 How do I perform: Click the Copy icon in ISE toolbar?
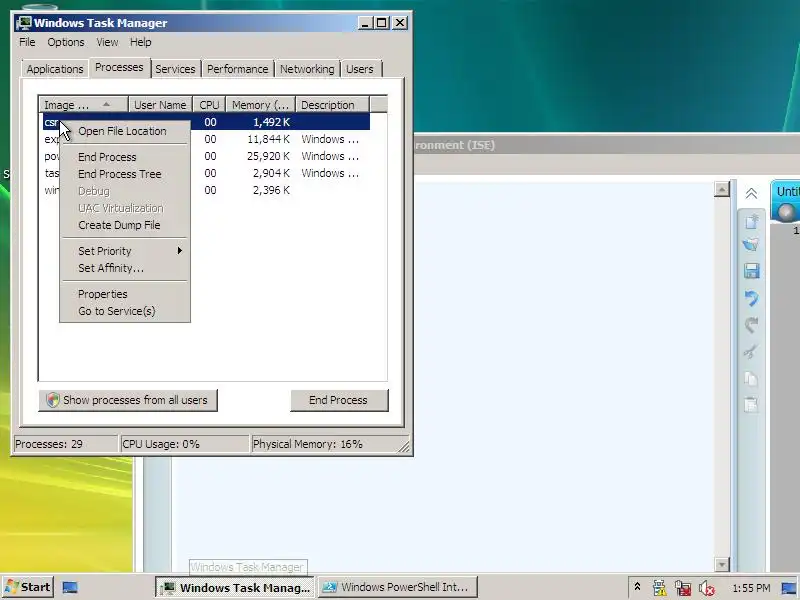(751, 379)
